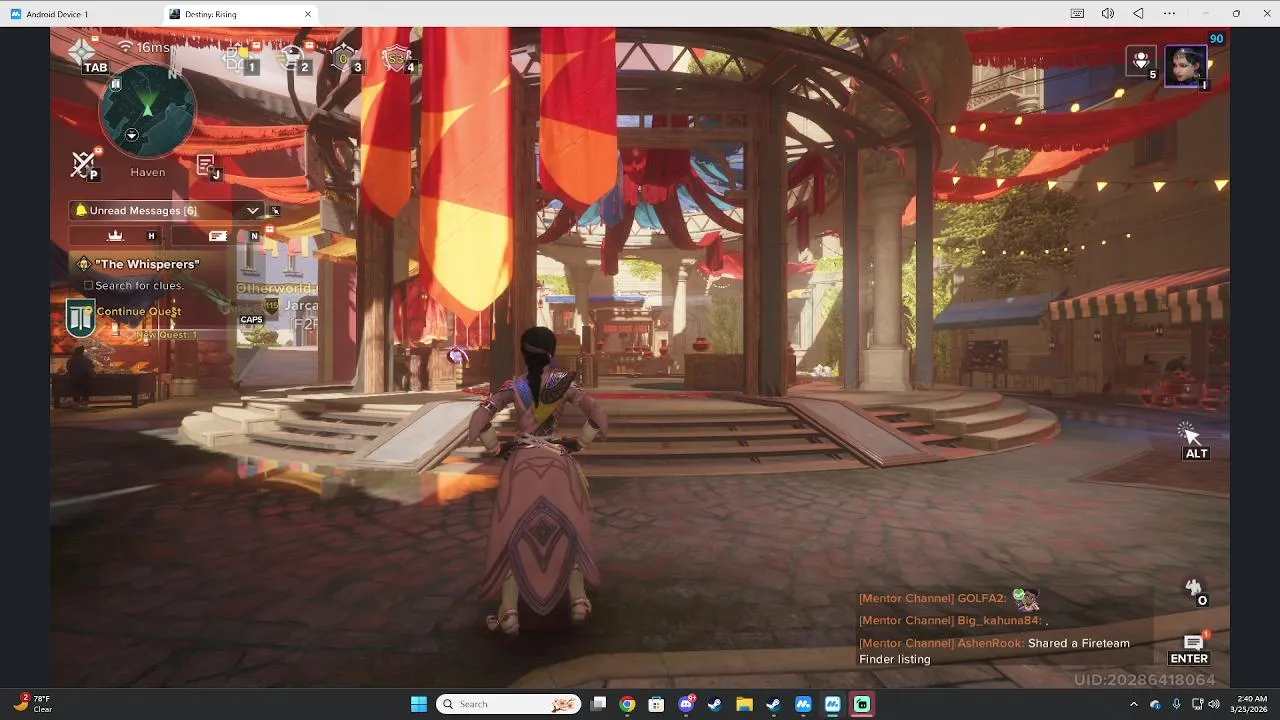Click the GOLFA2 Mentor Channel message
This screenshot has width=1280, height=720.
pyautogui.click(x=949, y=598)
